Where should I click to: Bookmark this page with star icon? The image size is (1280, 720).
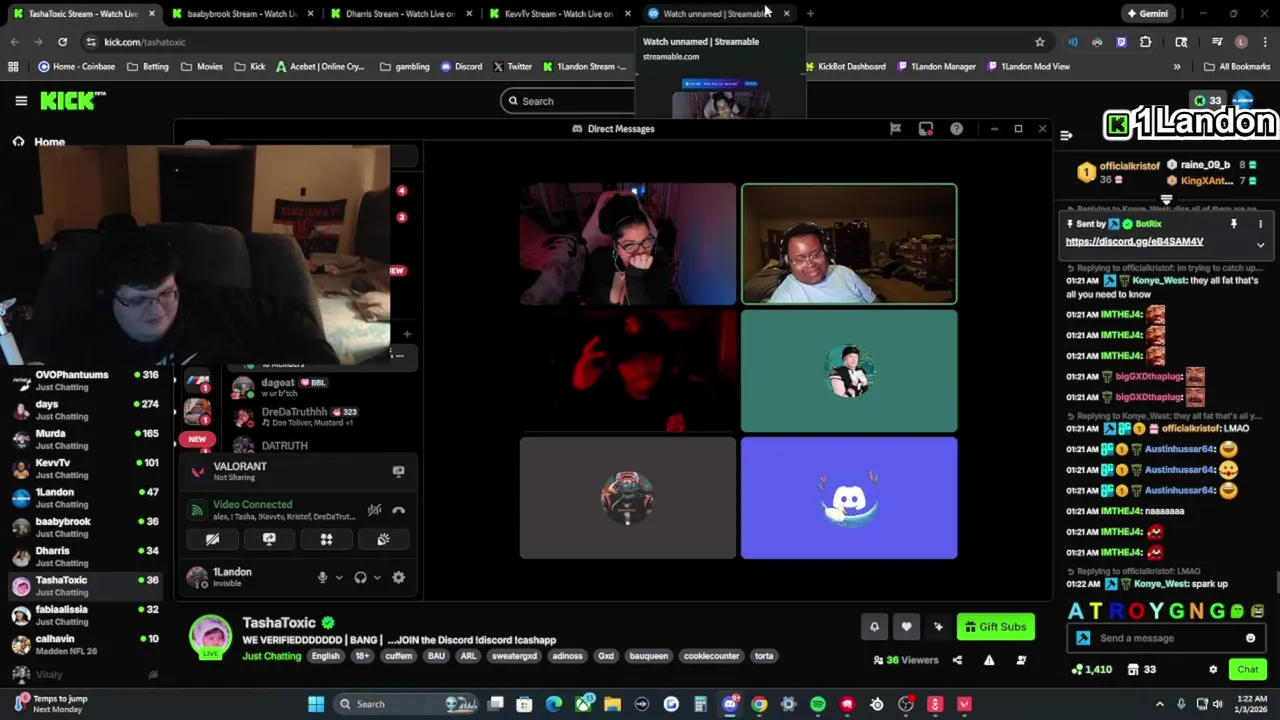1040,42
